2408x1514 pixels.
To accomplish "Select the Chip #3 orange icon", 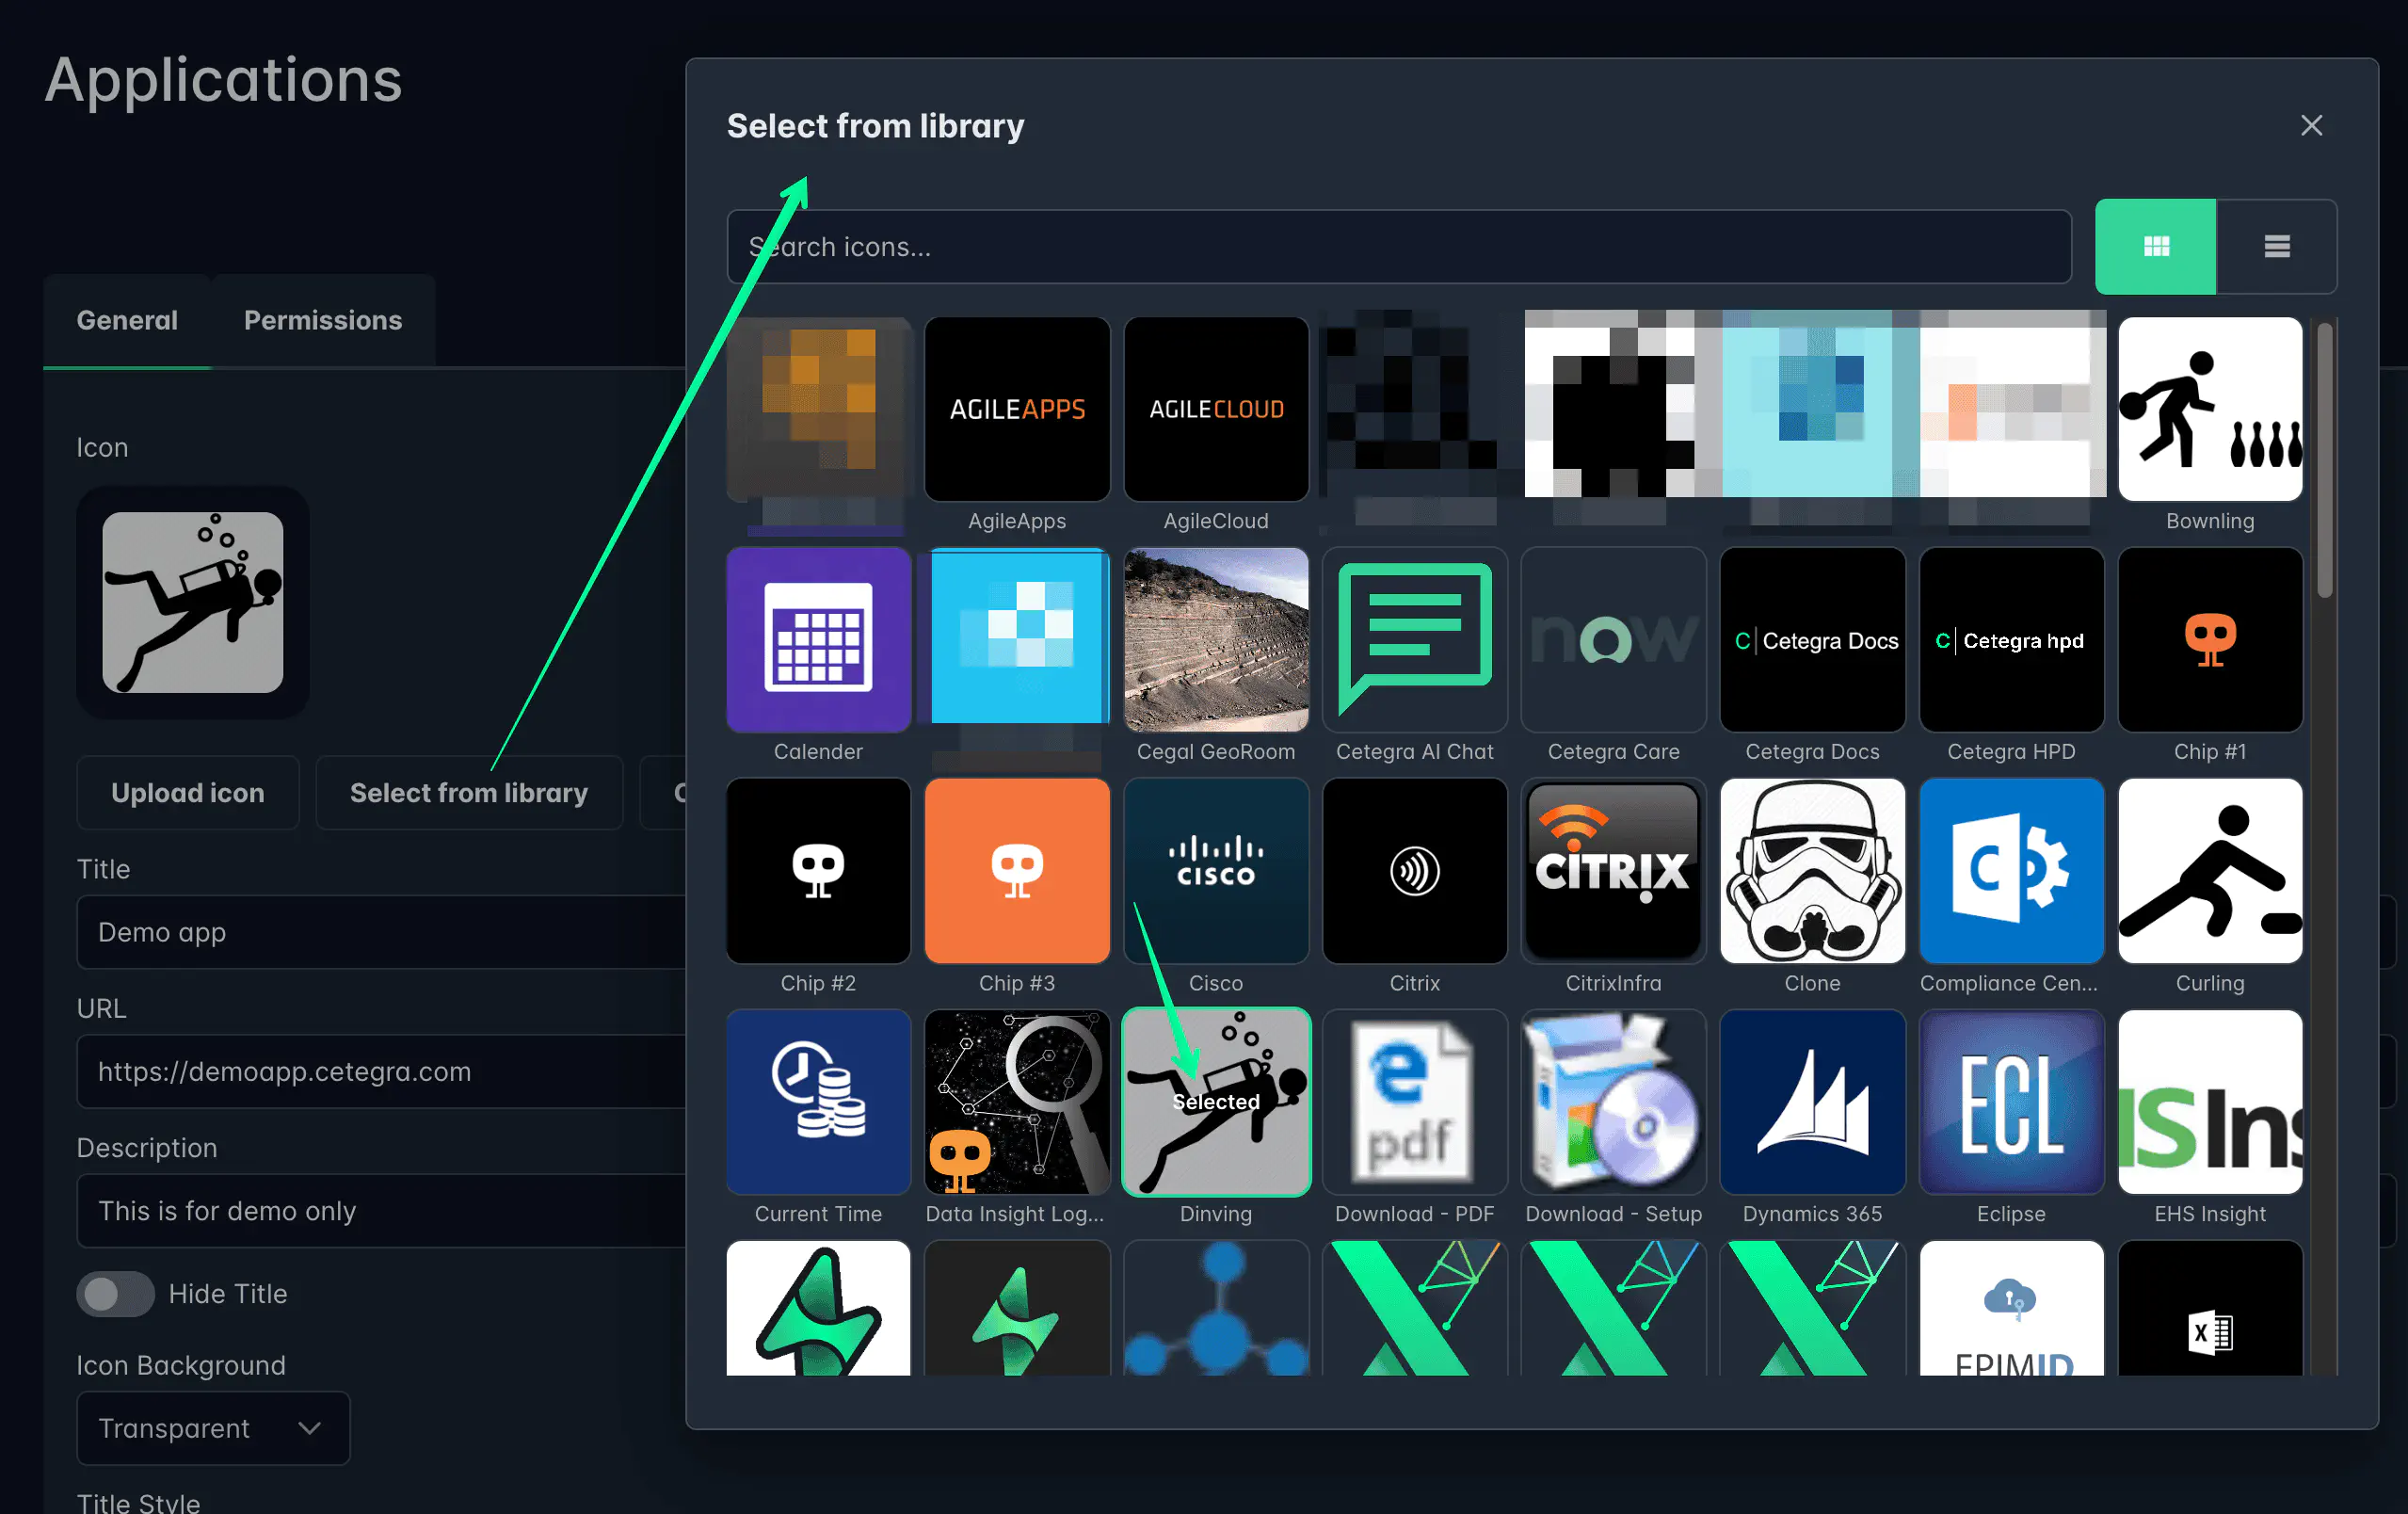I will pyautogui.click(x=1016, y=870).
